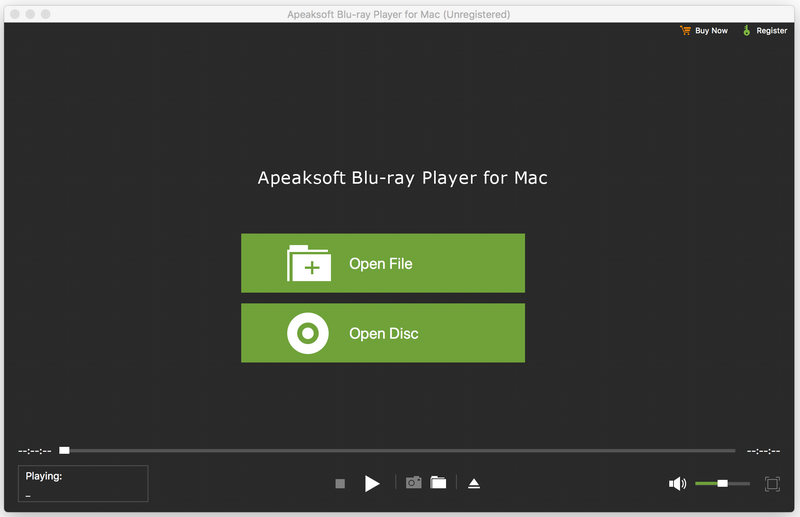Open the snapshot folder icon
The height and width of the screenshot is (517, 800).
[438, 482]
